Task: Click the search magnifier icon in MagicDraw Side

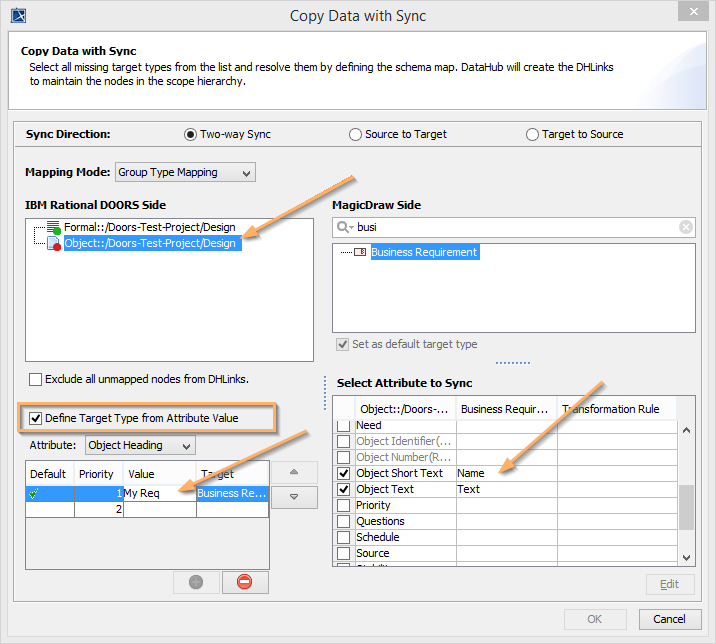Action: (x=342, y=227)
